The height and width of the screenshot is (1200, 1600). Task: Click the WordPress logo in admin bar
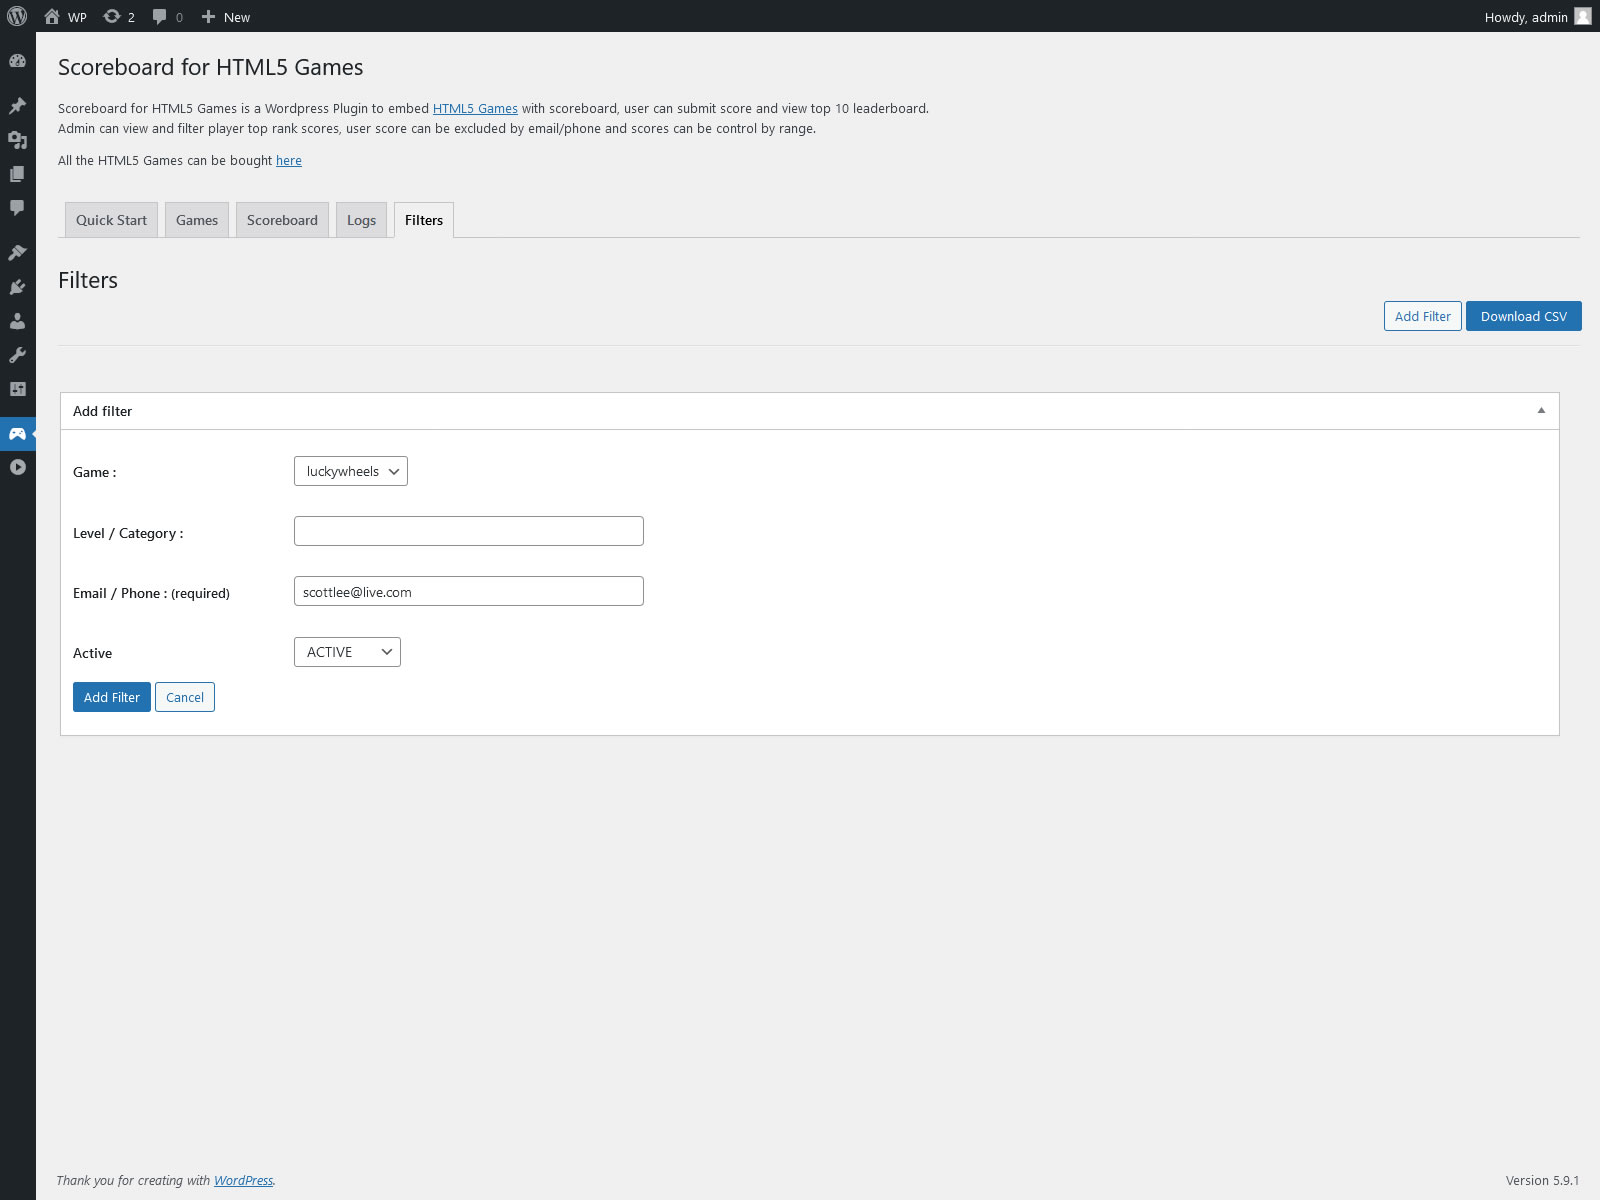tap(17, 16)
